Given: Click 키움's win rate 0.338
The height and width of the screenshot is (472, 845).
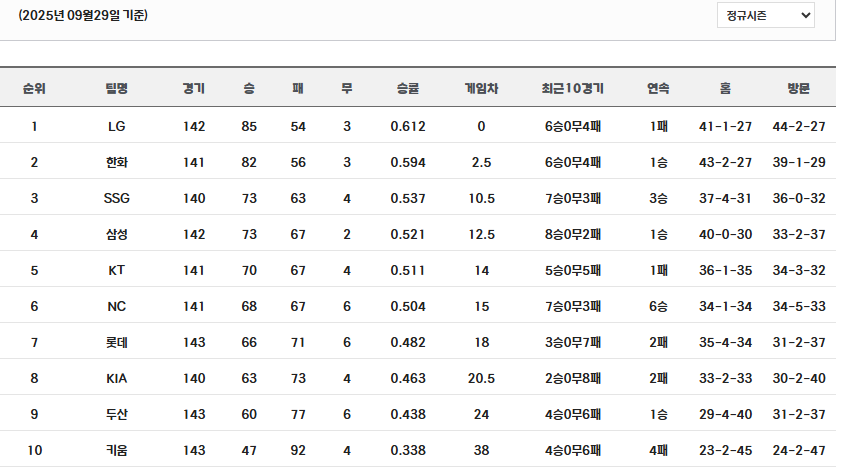Looking at the screenshot, I should coord(408,450).
